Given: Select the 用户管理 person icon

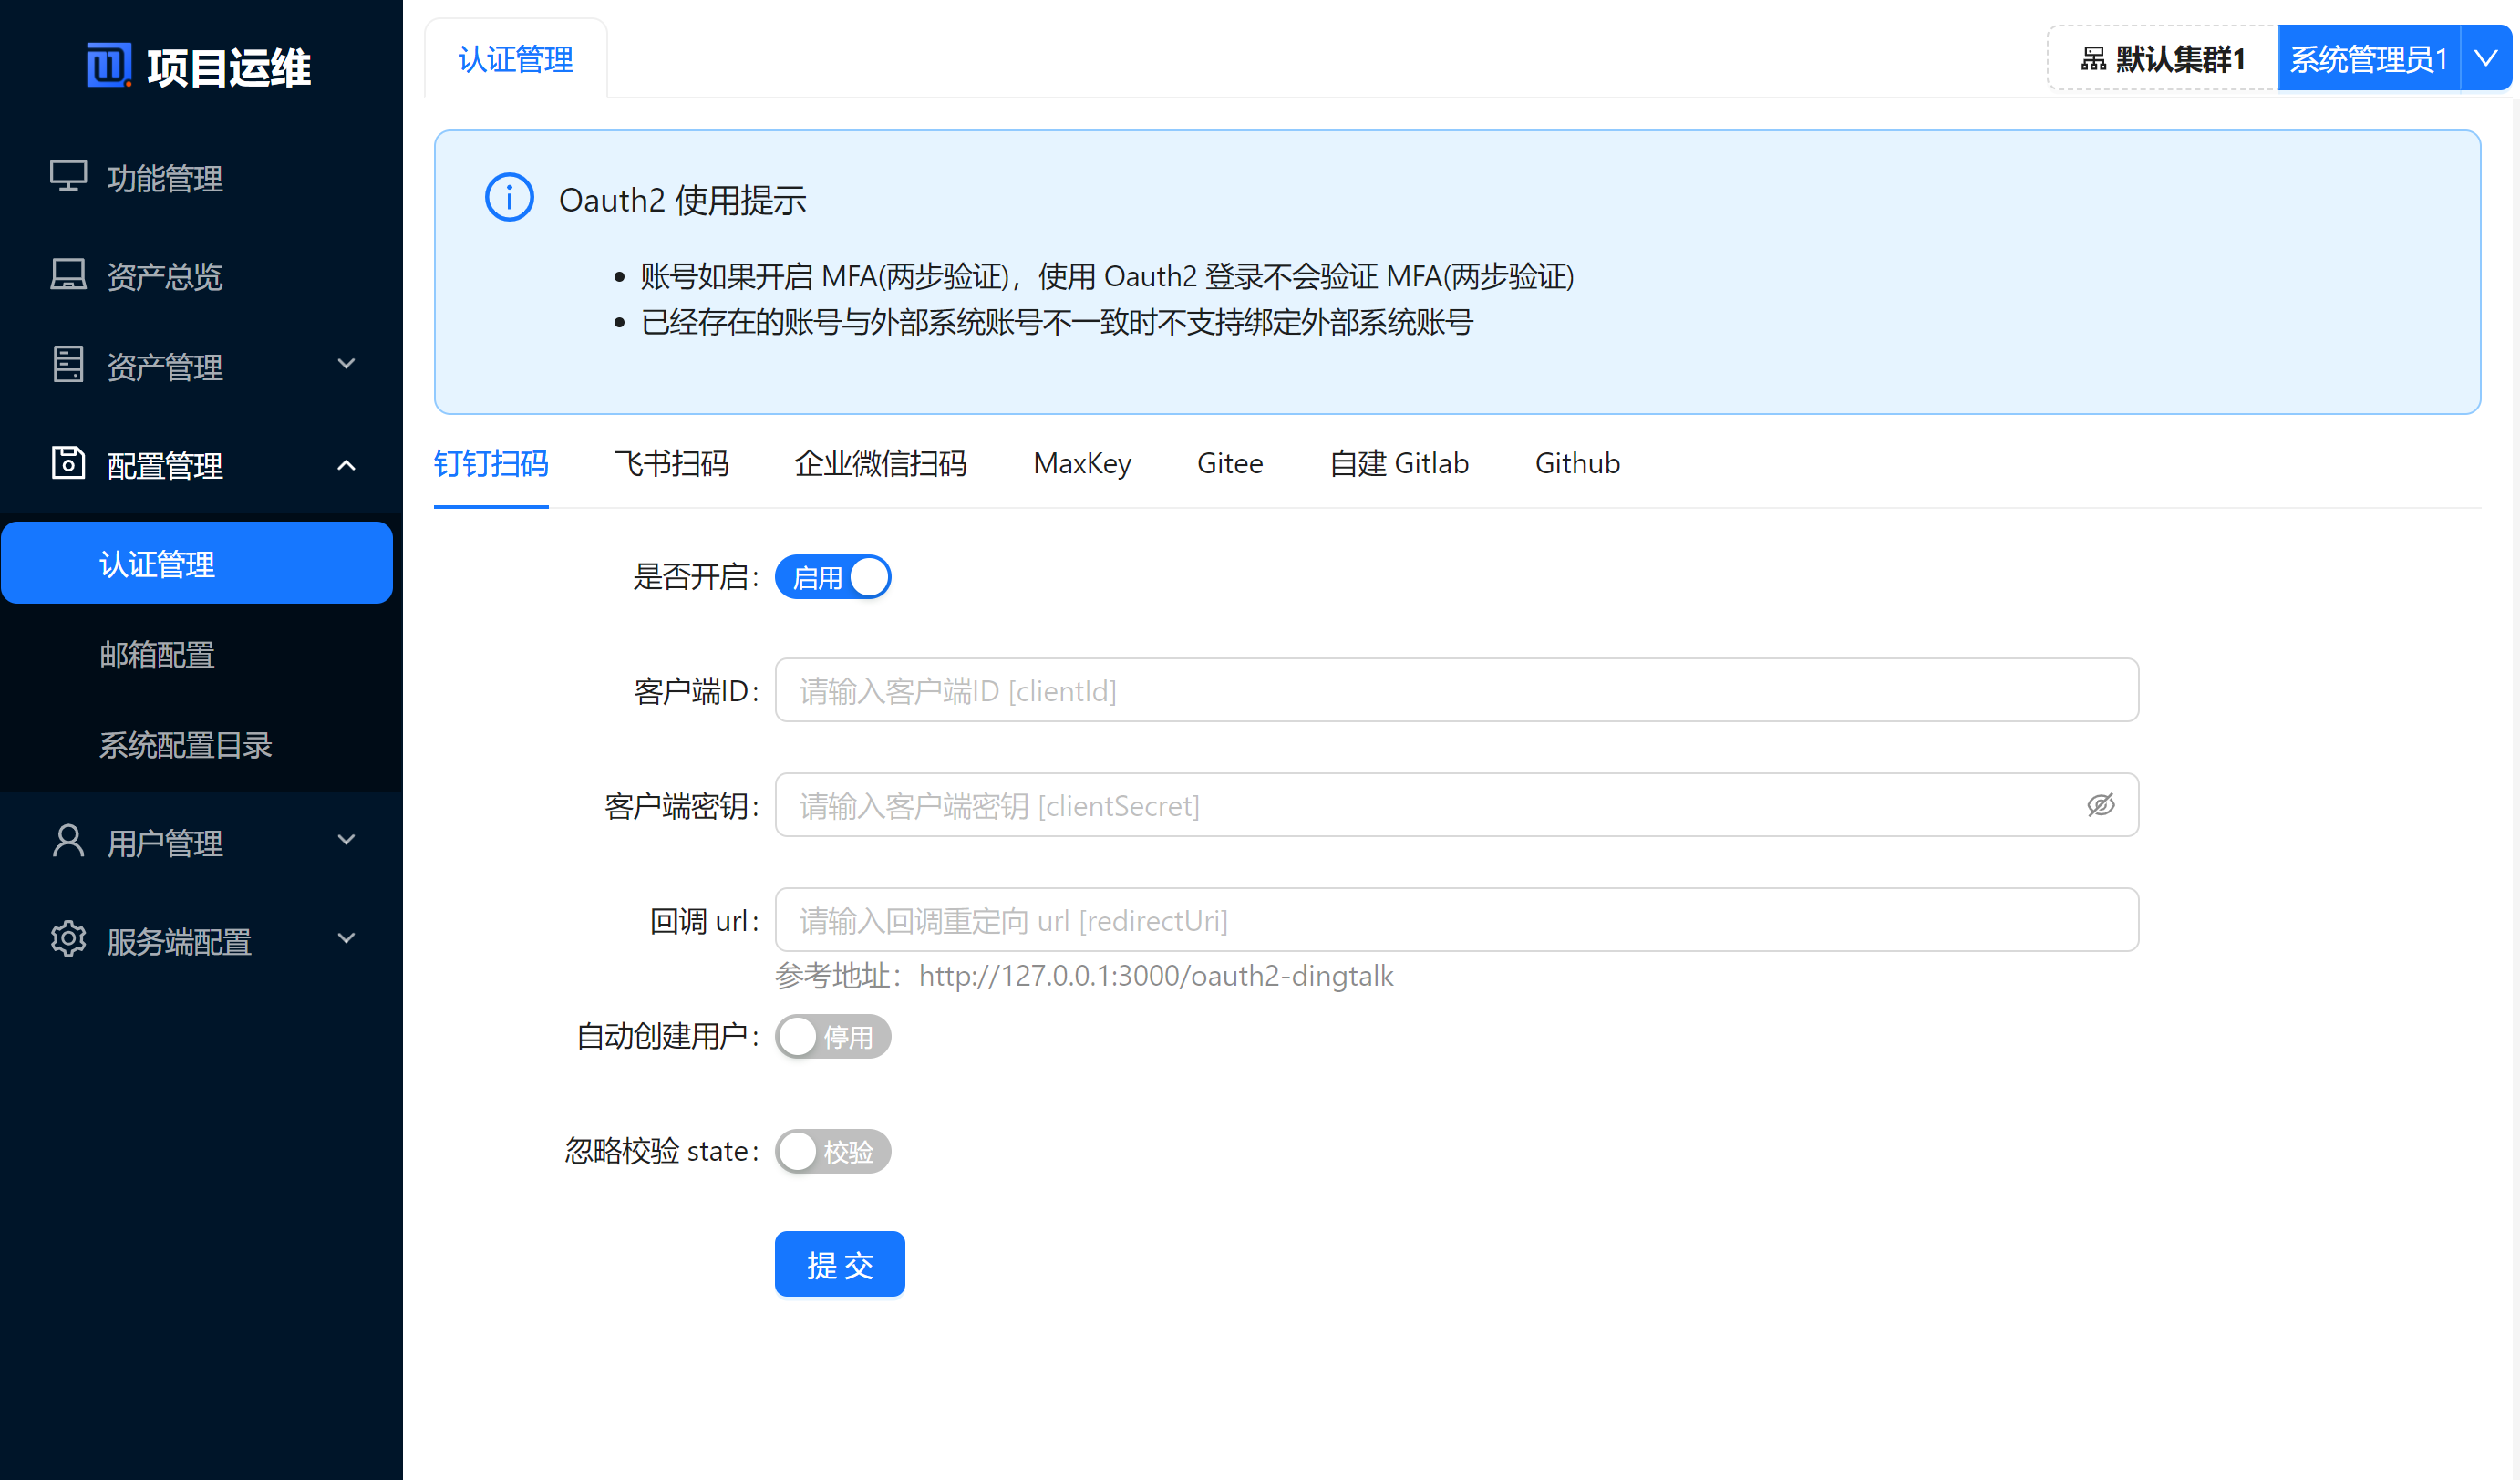Looking at the screenshot, I should click(x=68, y=840).
